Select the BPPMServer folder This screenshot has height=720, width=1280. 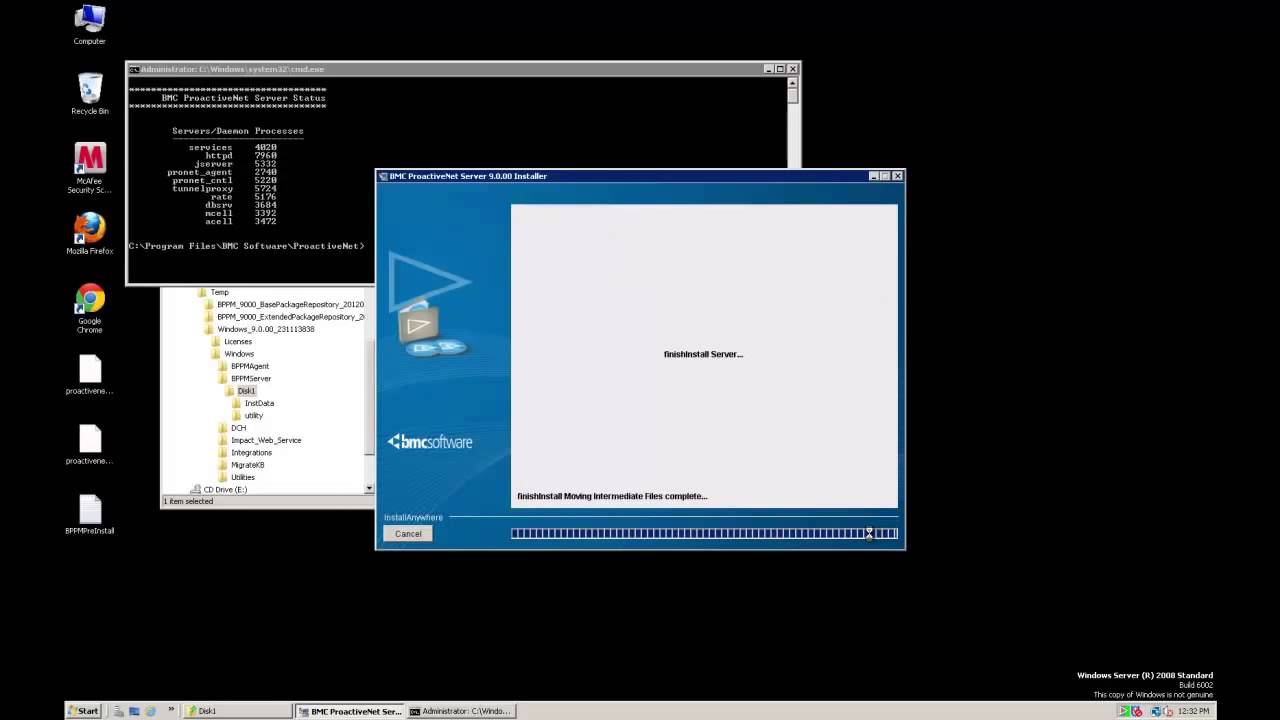tap(245, 379)
